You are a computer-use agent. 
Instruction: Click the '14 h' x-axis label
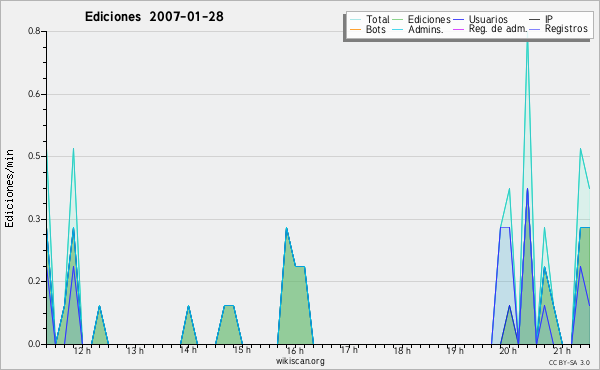(189, 350)
